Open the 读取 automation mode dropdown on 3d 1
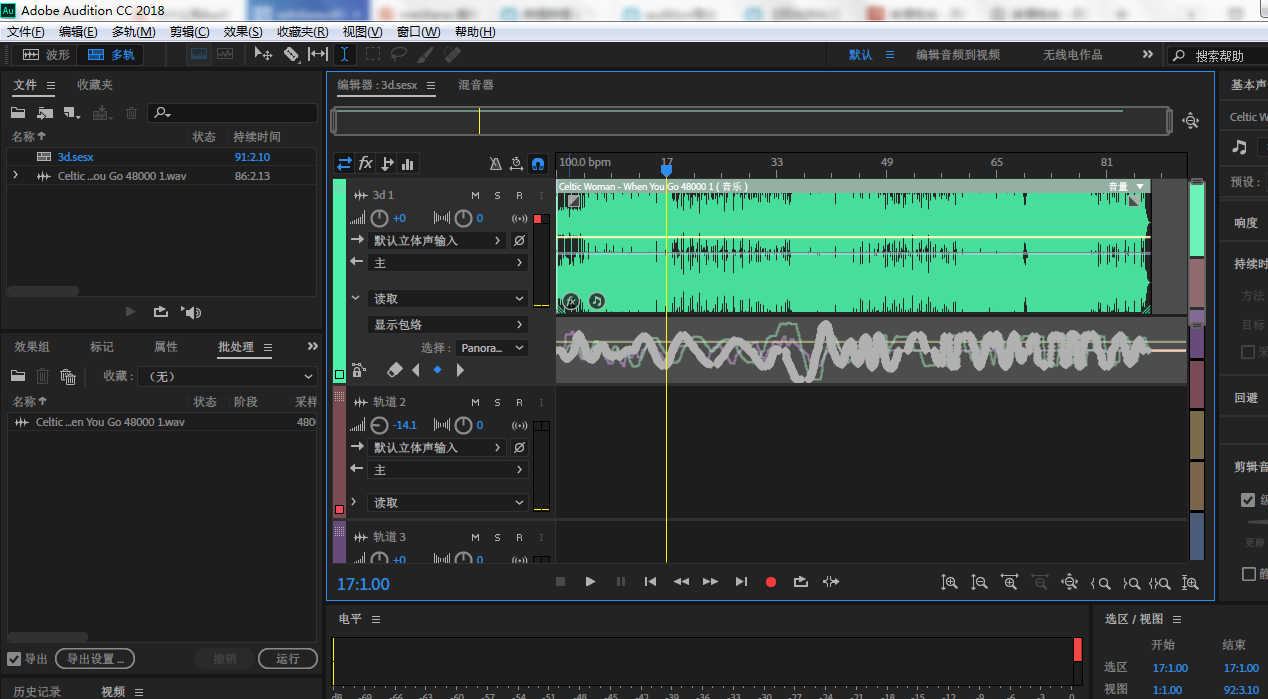The width and height of the screenshot is (1268, 699). (449, 298)
